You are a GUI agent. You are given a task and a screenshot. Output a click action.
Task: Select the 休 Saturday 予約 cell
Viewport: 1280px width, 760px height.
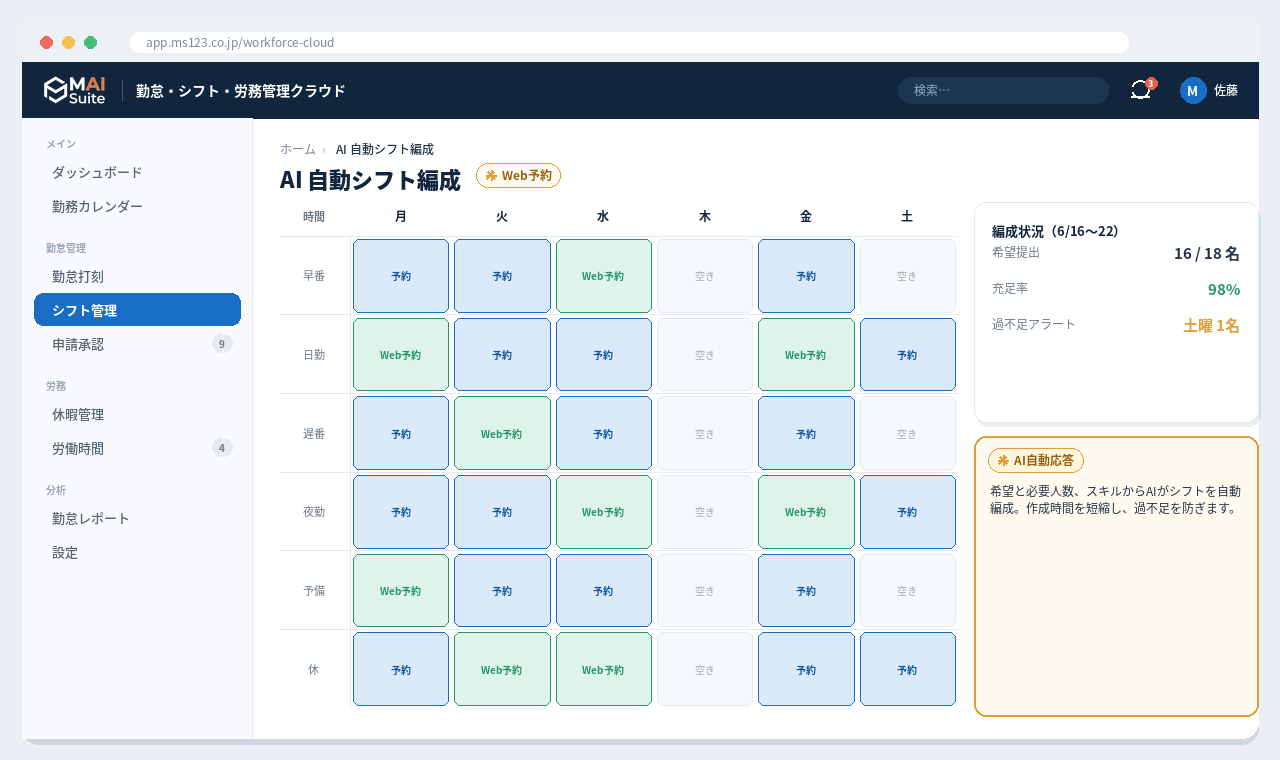pyautogui.click(x=907, y=670)
